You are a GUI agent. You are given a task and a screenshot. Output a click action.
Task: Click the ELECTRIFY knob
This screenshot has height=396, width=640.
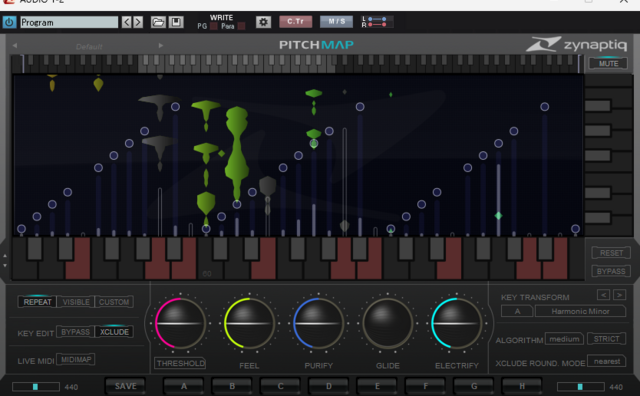point(456,323)
